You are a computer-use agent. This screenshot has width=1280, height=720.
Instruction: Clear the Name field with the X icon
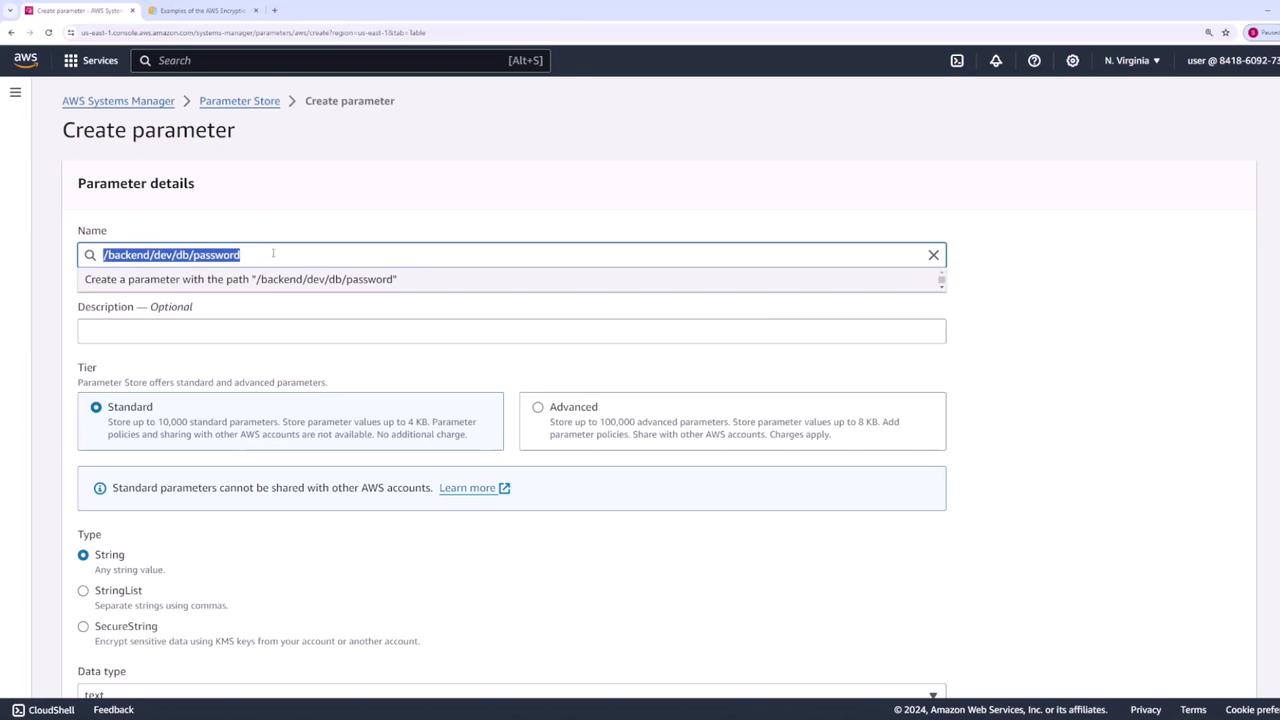click(934, 255)
